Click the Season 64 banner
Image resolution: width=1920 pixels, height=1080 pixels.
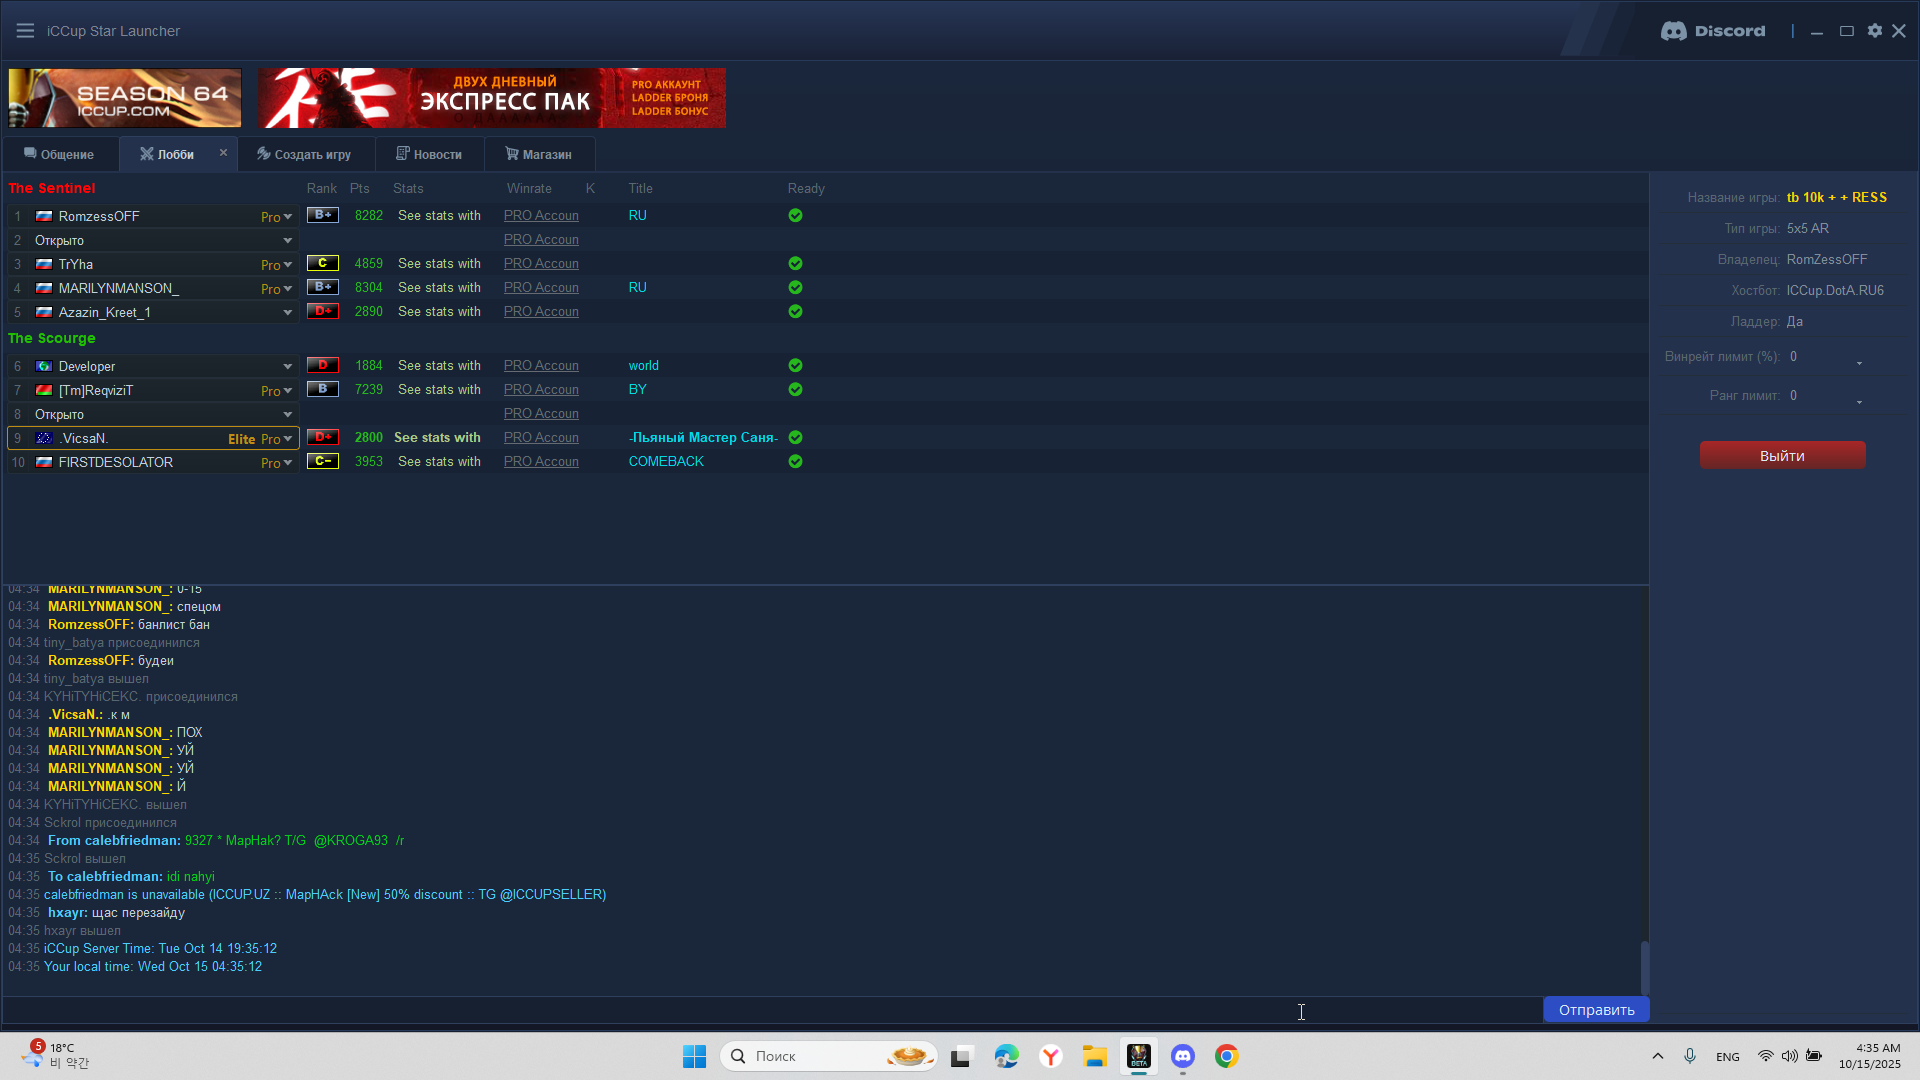coord(125,98)
